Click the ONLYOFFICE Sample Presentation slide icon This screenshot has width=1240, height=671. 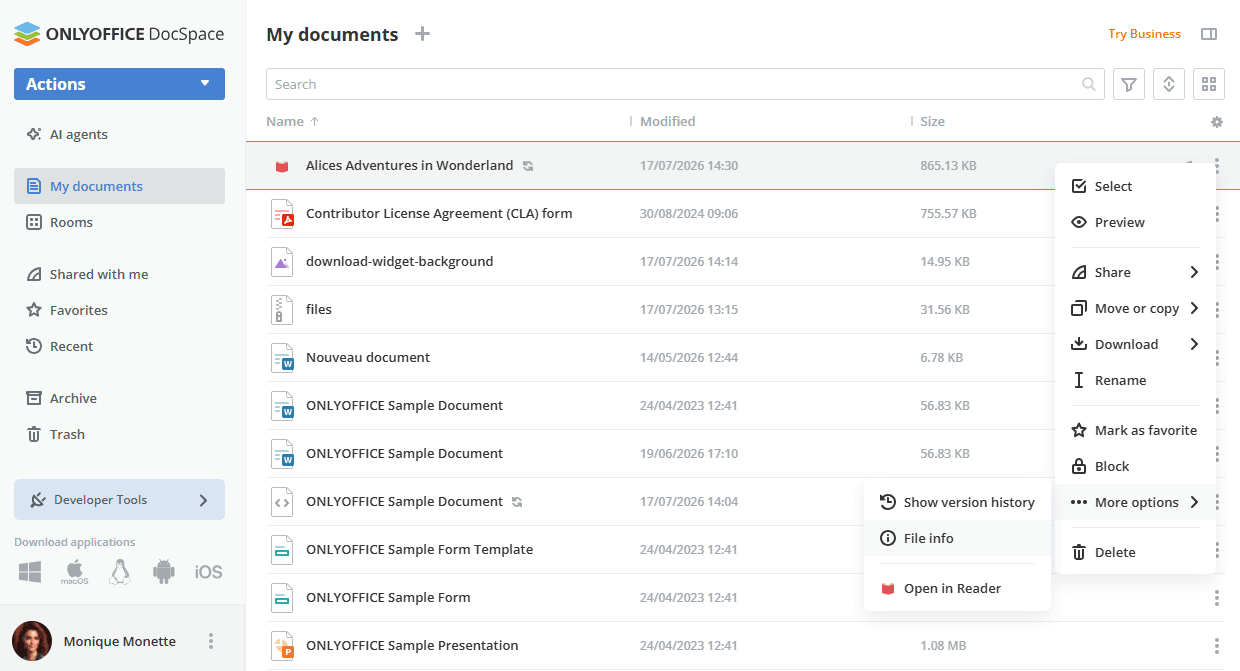(x=283, y=646)
